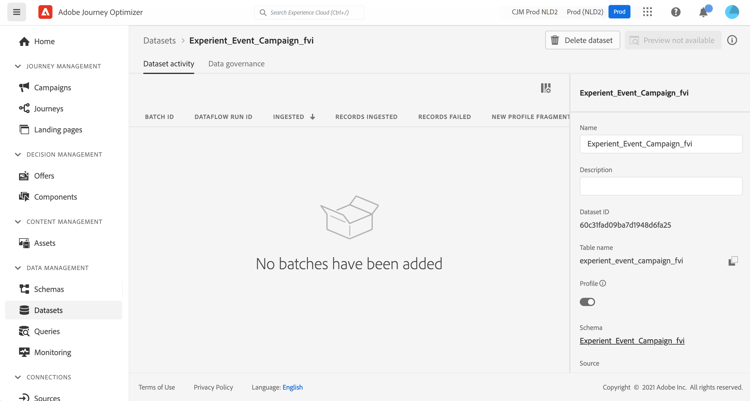Click the Description input field
The width and height of the screenshot is (750, 401).
661,186
